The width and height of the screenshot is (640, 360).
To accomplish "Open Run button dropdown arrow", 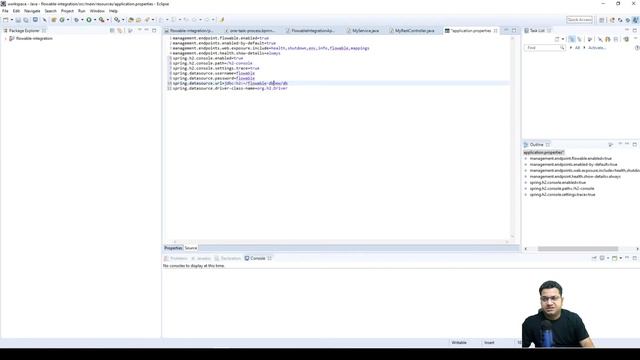I will coord(95,20).
